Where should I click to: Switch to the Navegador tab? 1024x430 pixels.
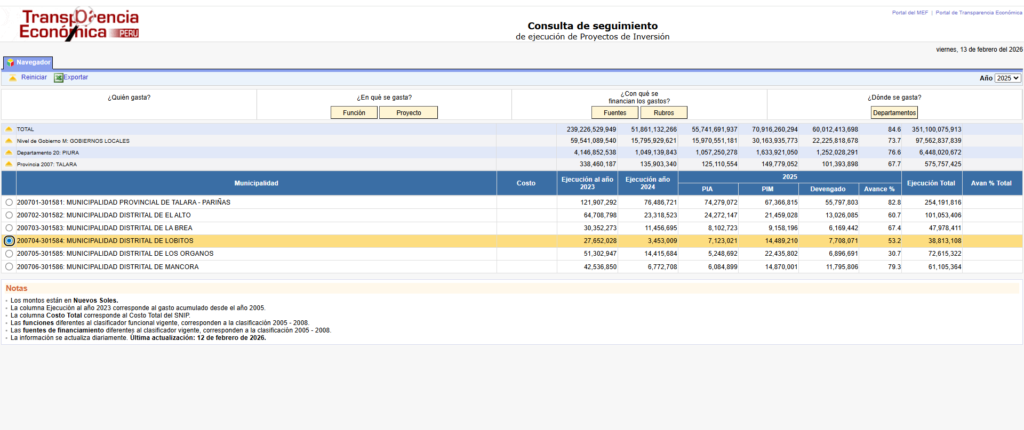click(x=33, y=62)
